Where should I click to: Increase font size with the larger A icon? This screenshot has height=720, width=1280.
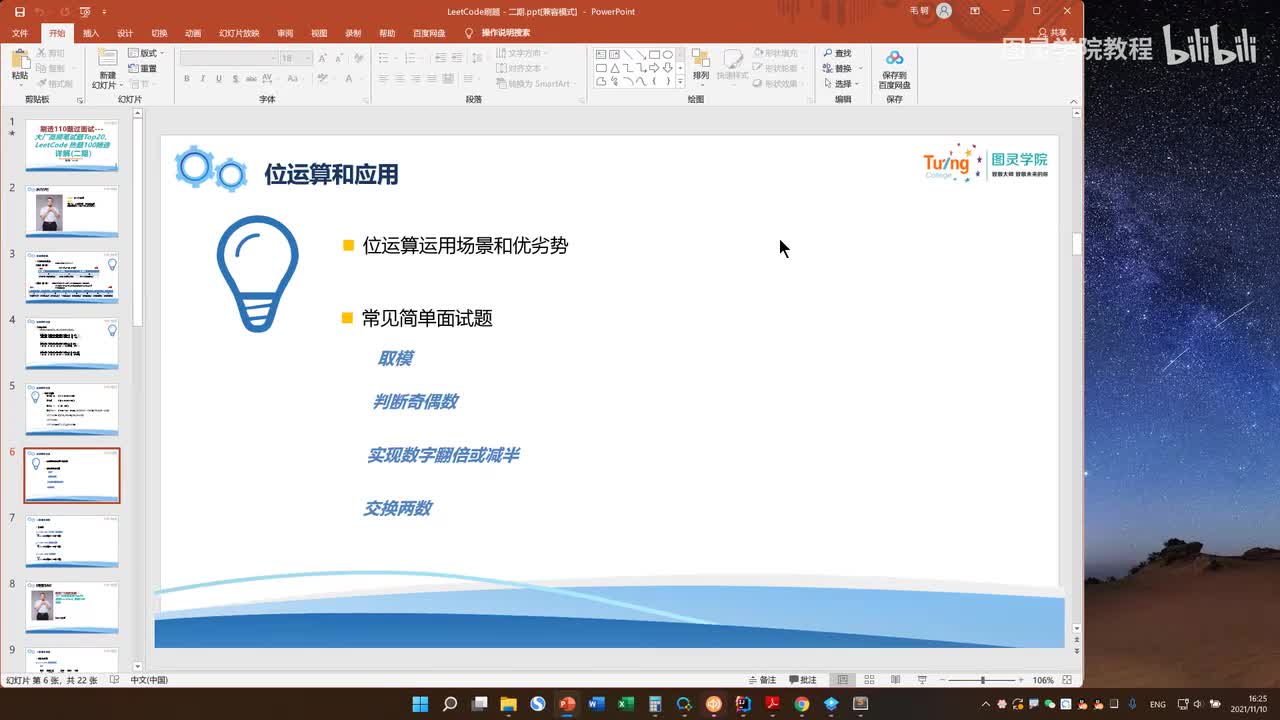[x=322, y=59]
